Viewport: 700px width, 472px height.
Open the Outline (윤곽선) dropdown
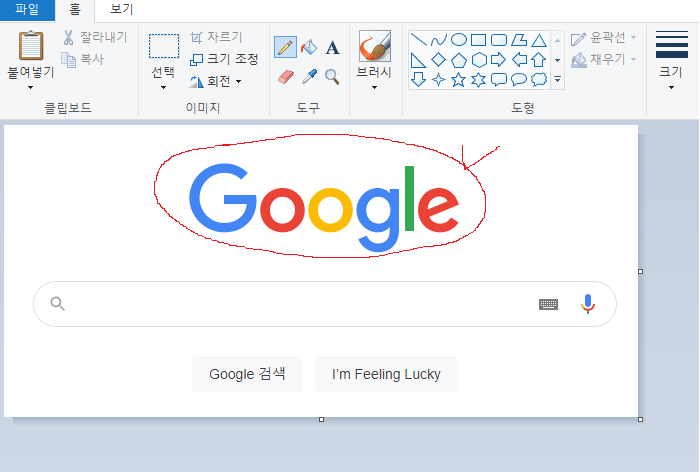point(604,38)
